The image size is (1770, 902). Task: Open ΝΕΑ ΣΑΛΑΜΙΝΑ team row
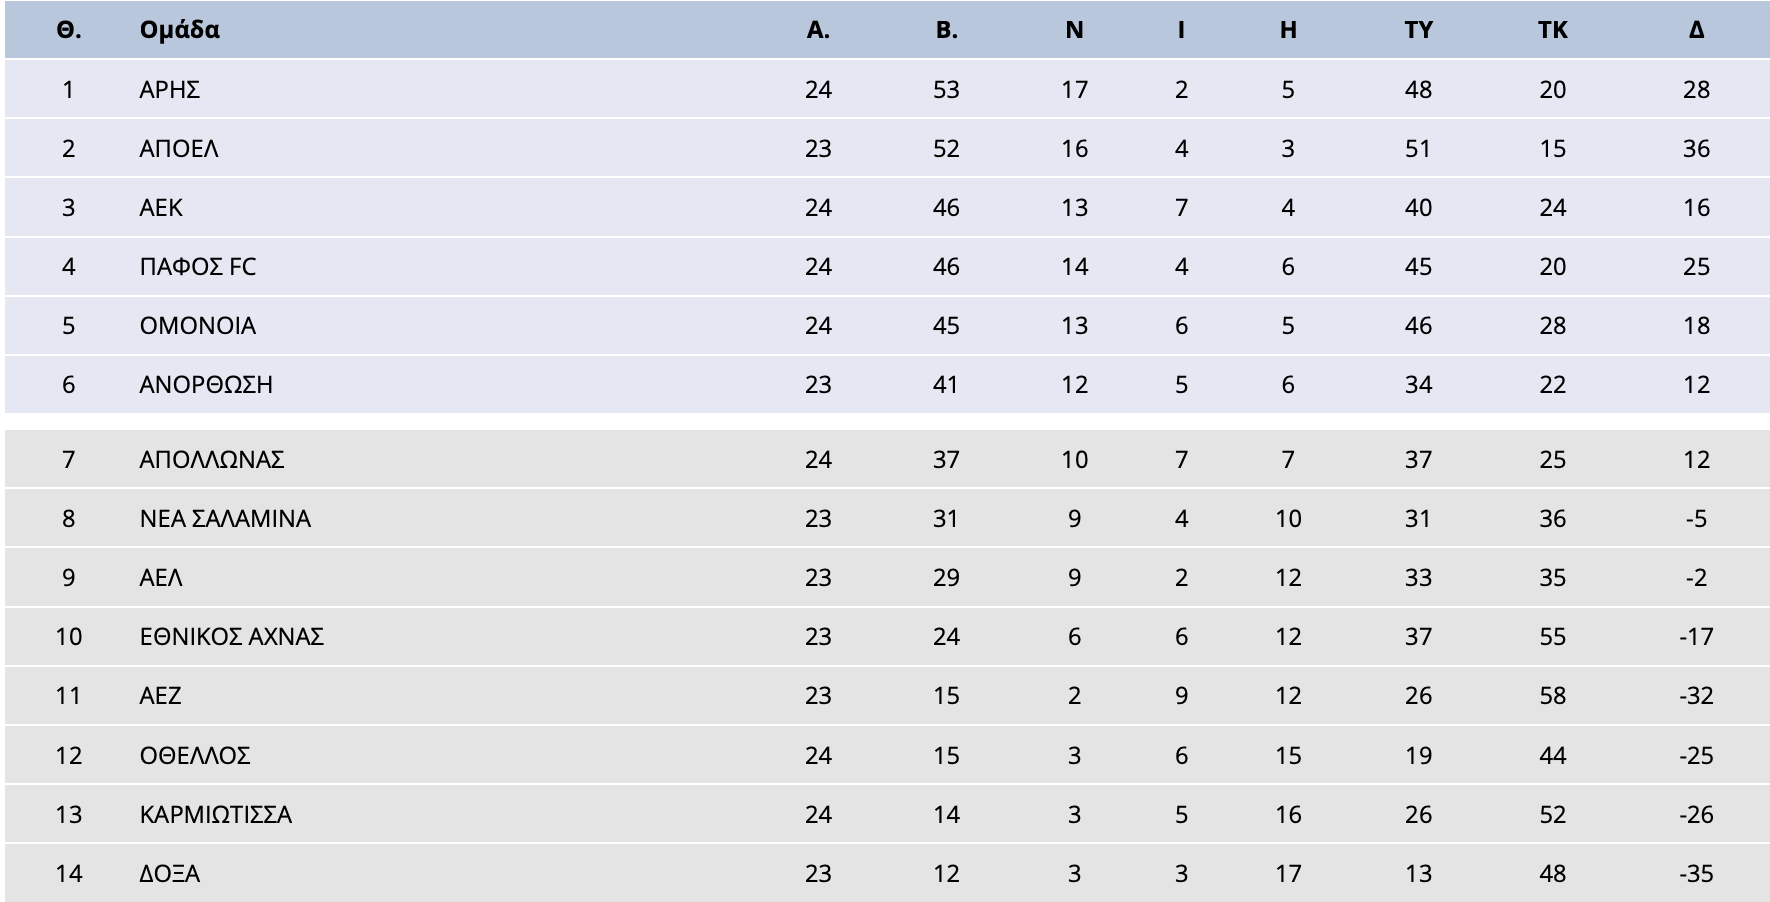click(225, 519)
